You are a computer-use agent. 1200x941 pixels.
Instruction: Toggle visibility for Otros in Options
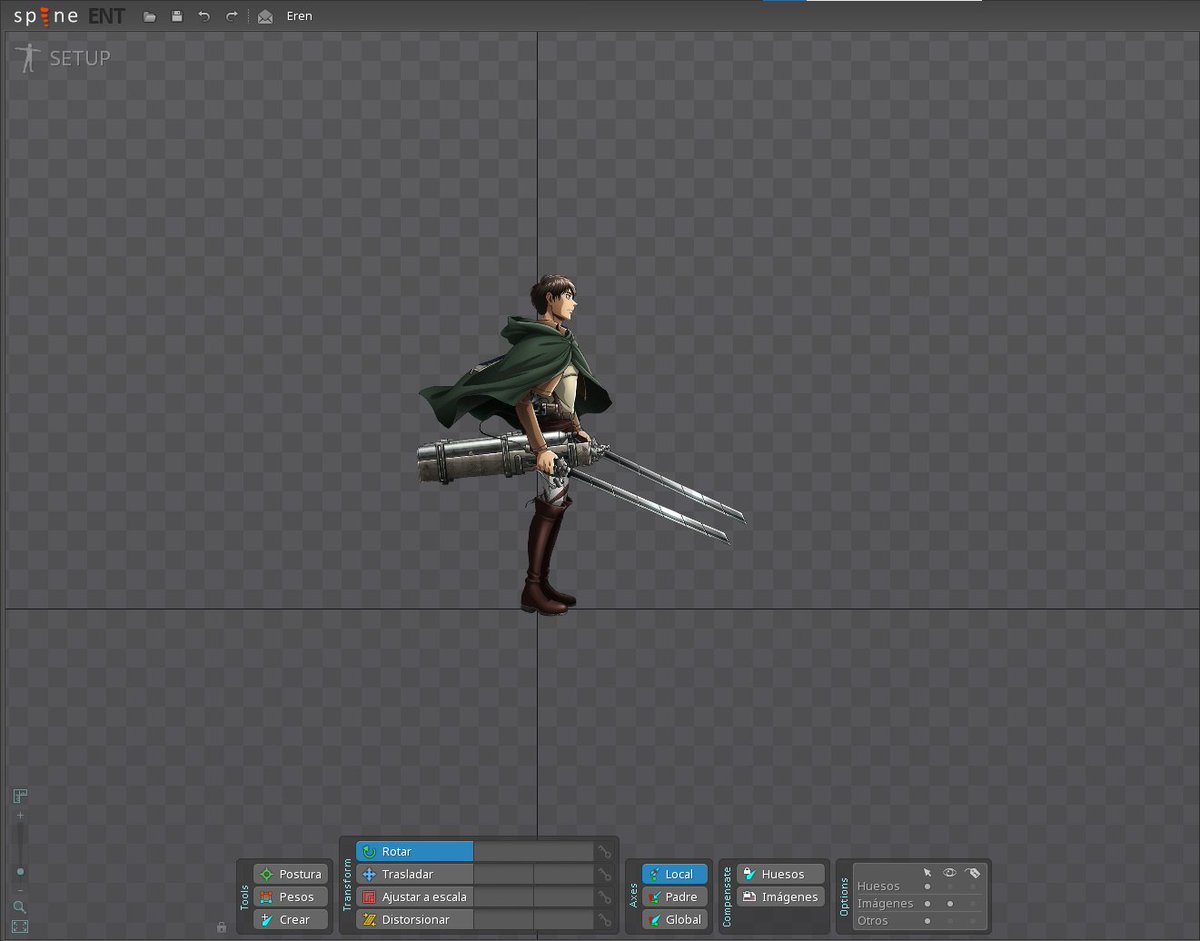950,921
